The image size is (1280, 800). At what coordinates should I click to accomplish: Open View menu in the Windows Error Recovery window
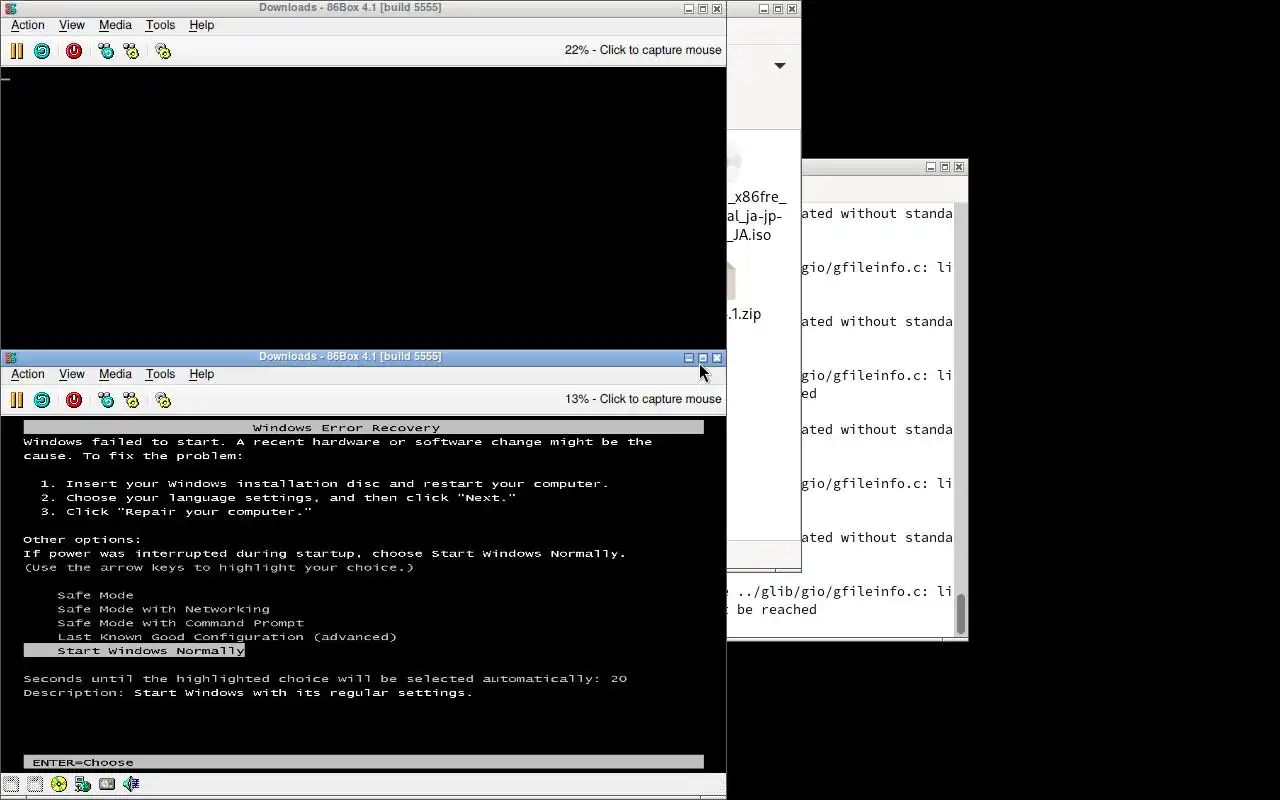72,374
